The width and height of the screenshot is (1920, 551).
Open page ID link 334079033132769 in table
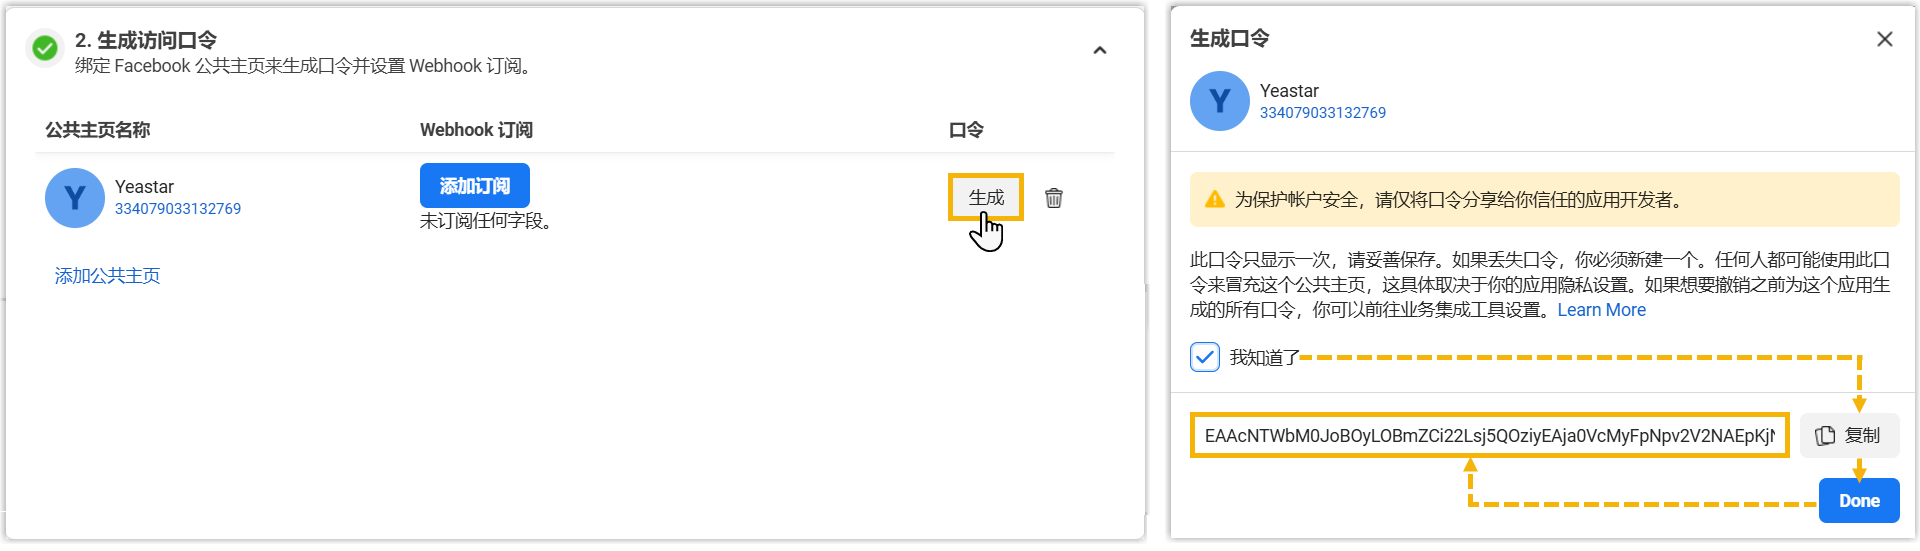178,209
